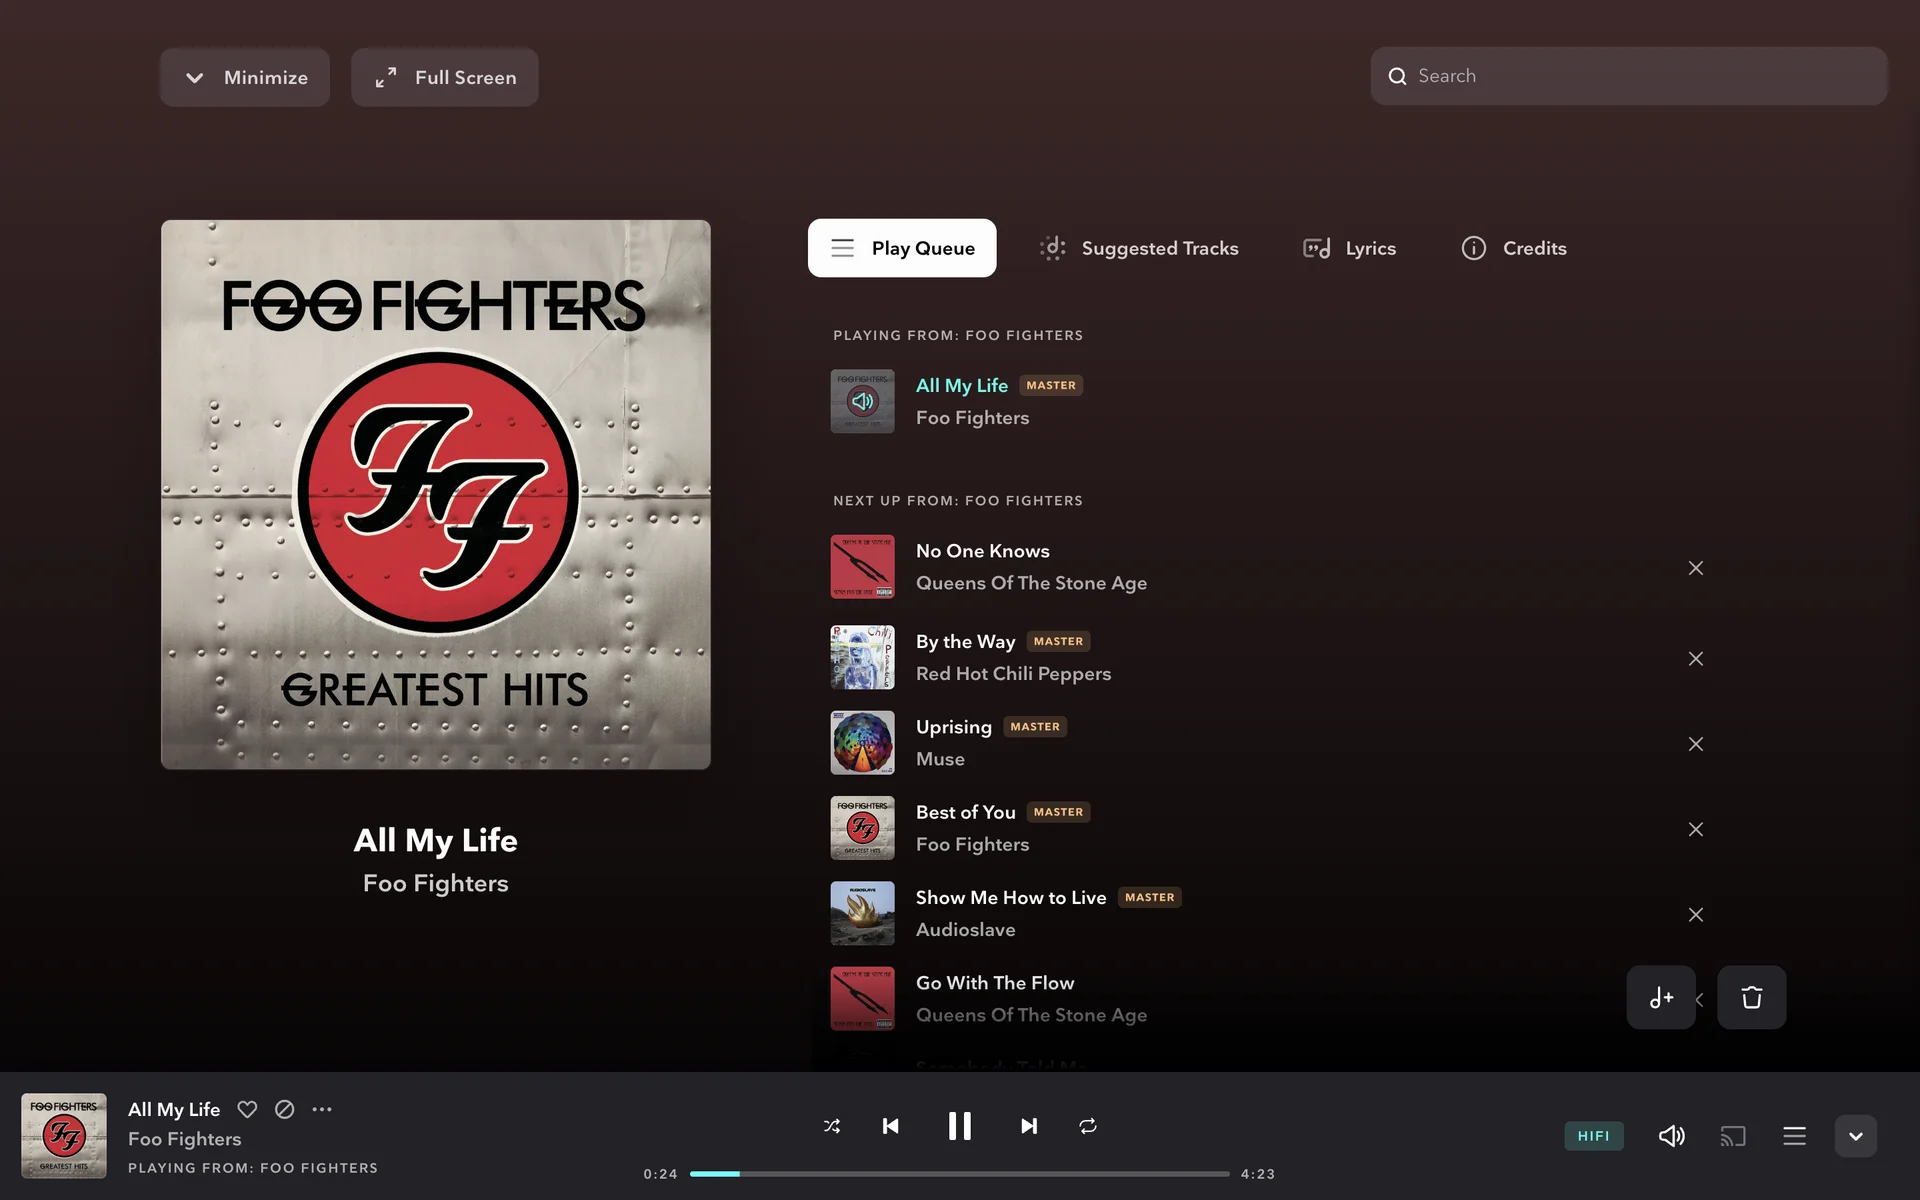1920x1200 pixels.
Task: Switch to the Lyrics tab
Action: tap(1349, 248)
